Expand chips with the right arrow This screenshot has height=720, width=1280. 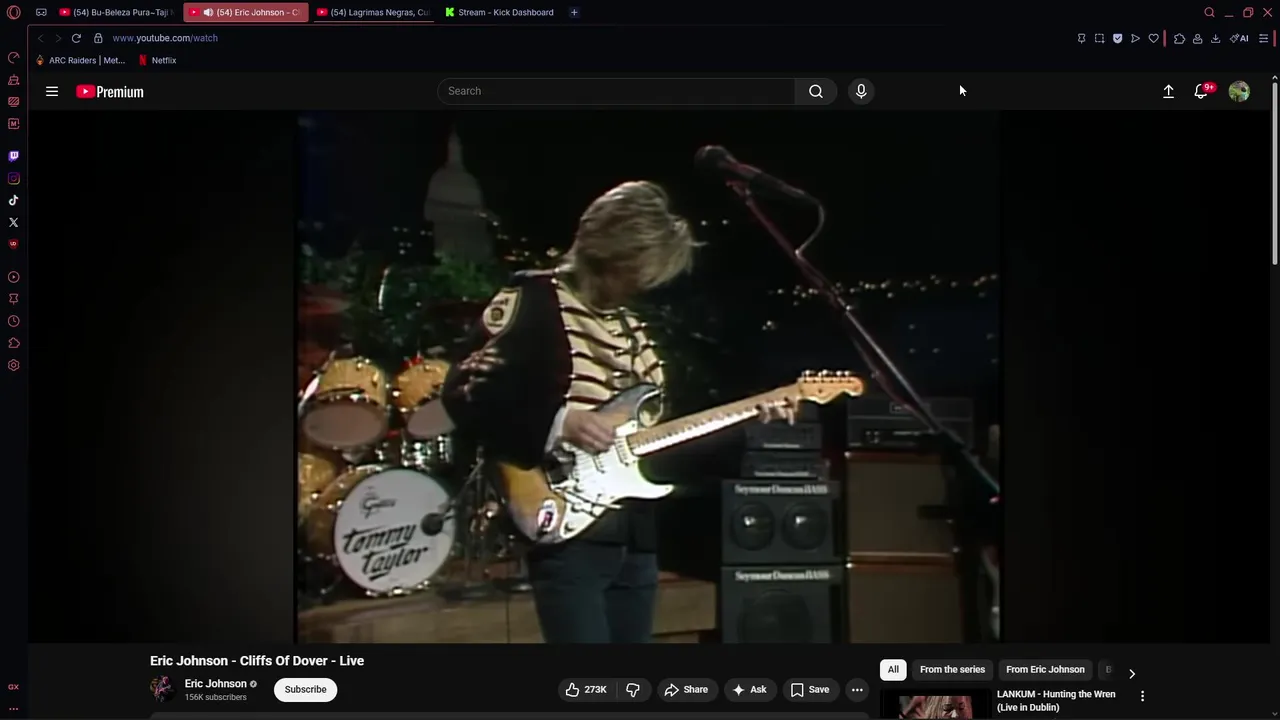(1132, 673)
